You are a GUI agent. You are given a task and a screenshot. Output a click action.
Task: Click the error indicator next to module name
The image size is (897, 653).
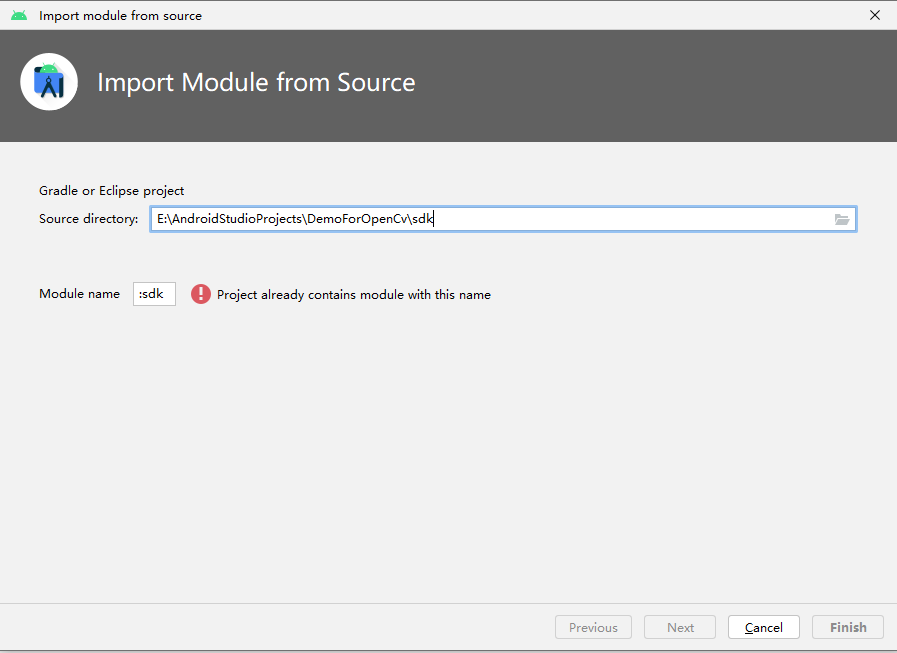(x=199, y=294)
